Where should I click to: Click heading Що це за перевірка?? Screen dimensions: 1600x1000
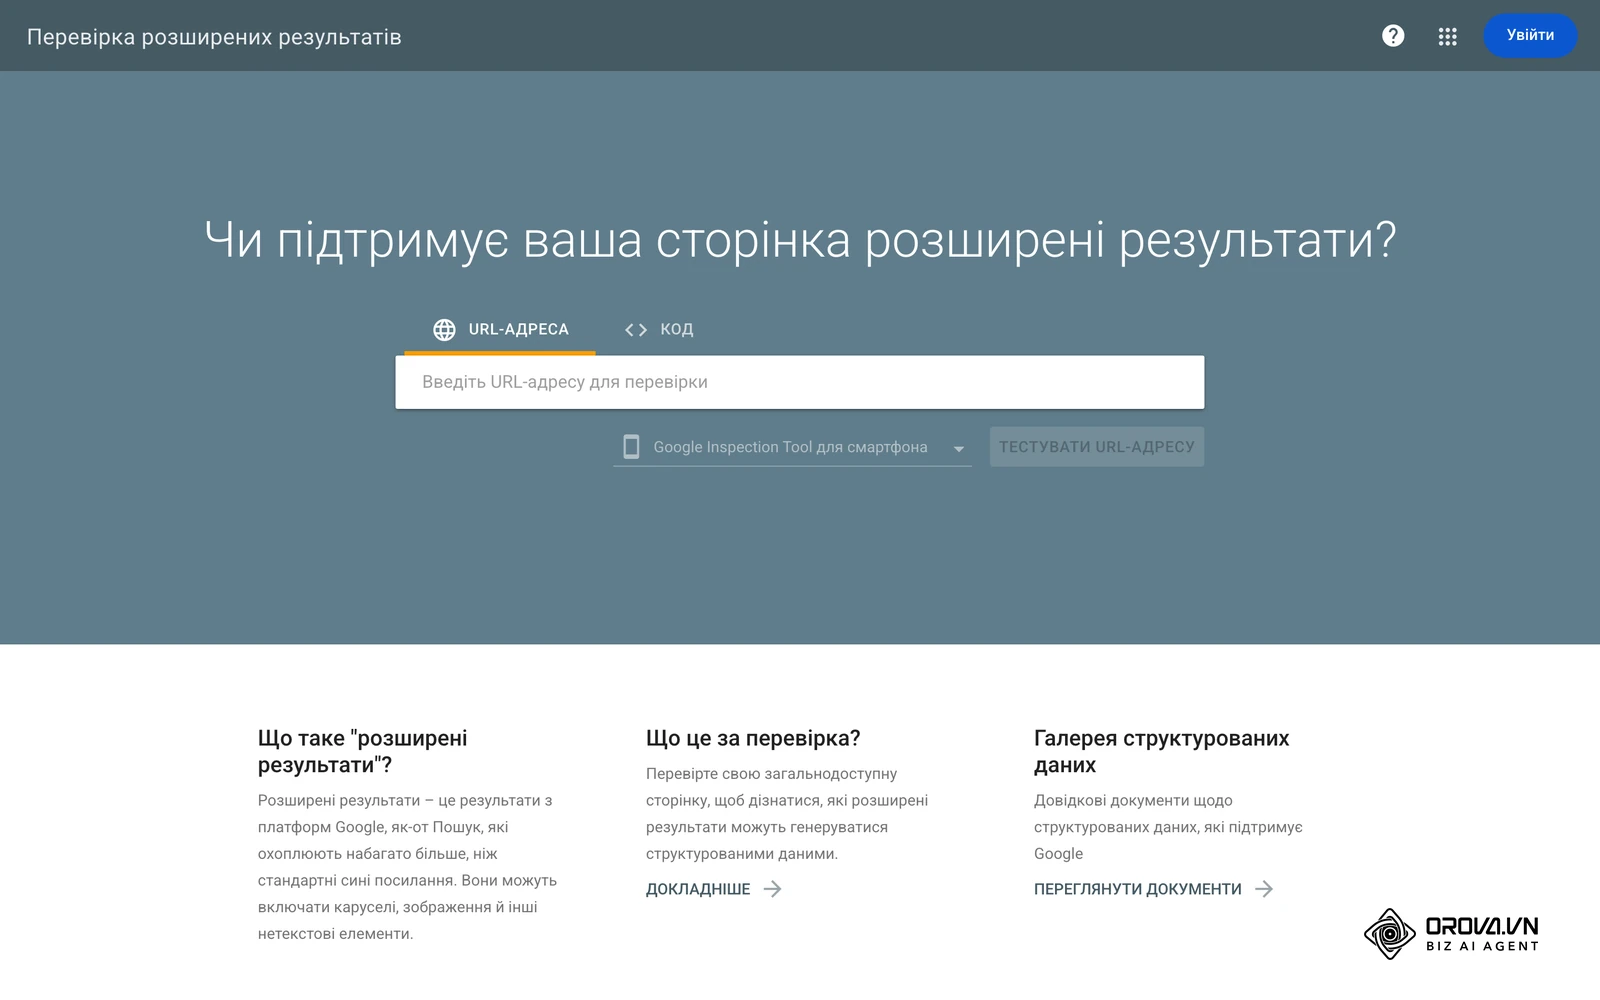tap(753, 738)
